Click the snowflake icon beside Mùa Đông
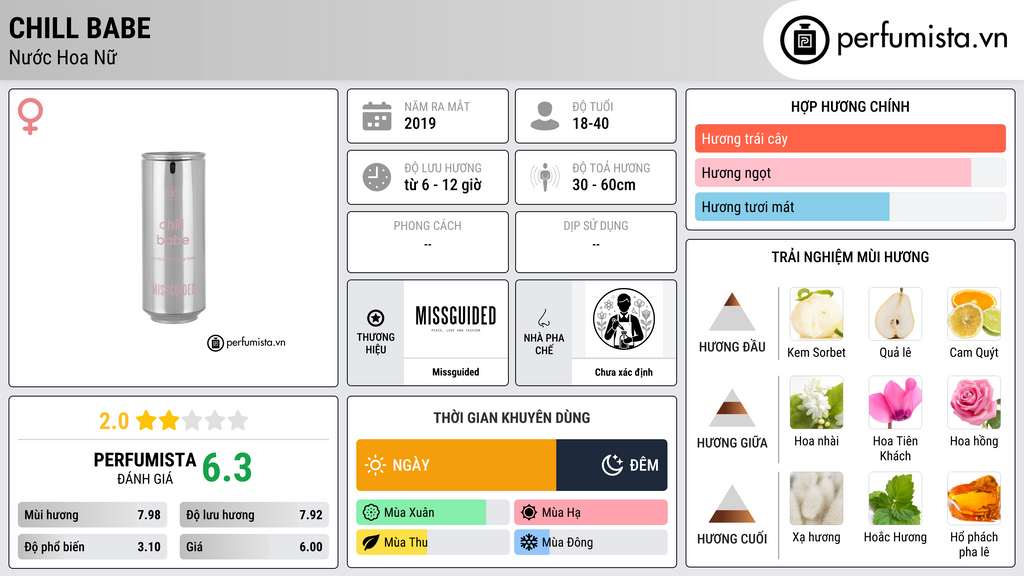 coord(529,542)
